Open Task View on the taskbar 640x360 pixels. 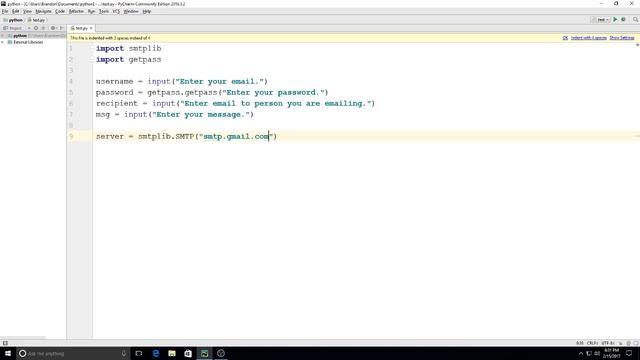point(139,353)
